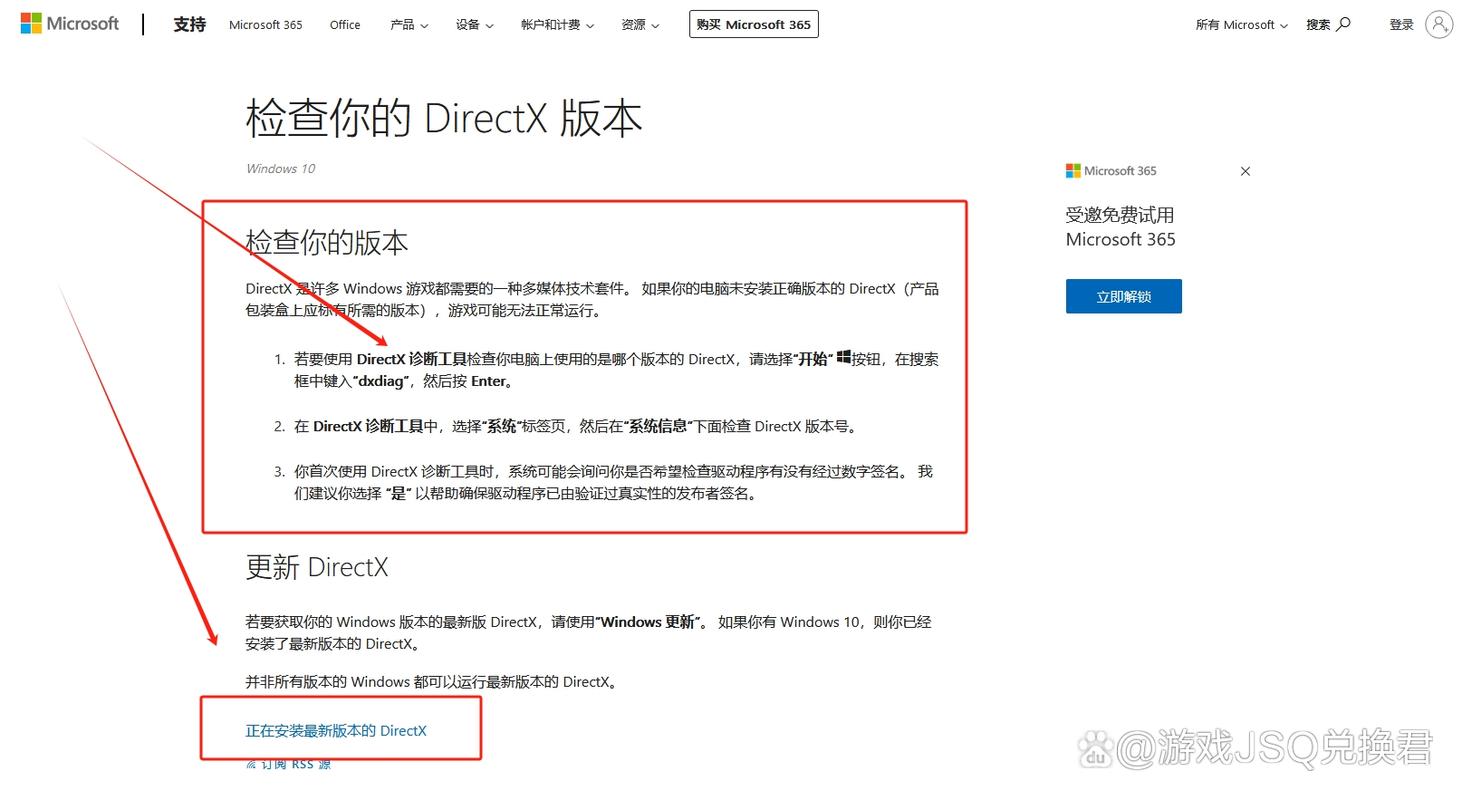Click the 检查你的 DirectX 版本 page title
1462x800 pixels.
444,118
